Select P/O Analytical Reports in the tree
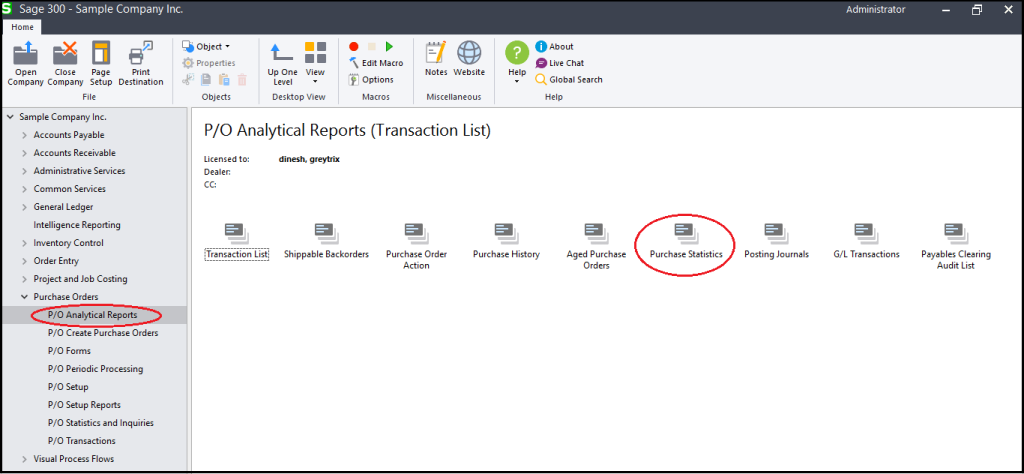1024x474 pixels. [x=93, y=315]
